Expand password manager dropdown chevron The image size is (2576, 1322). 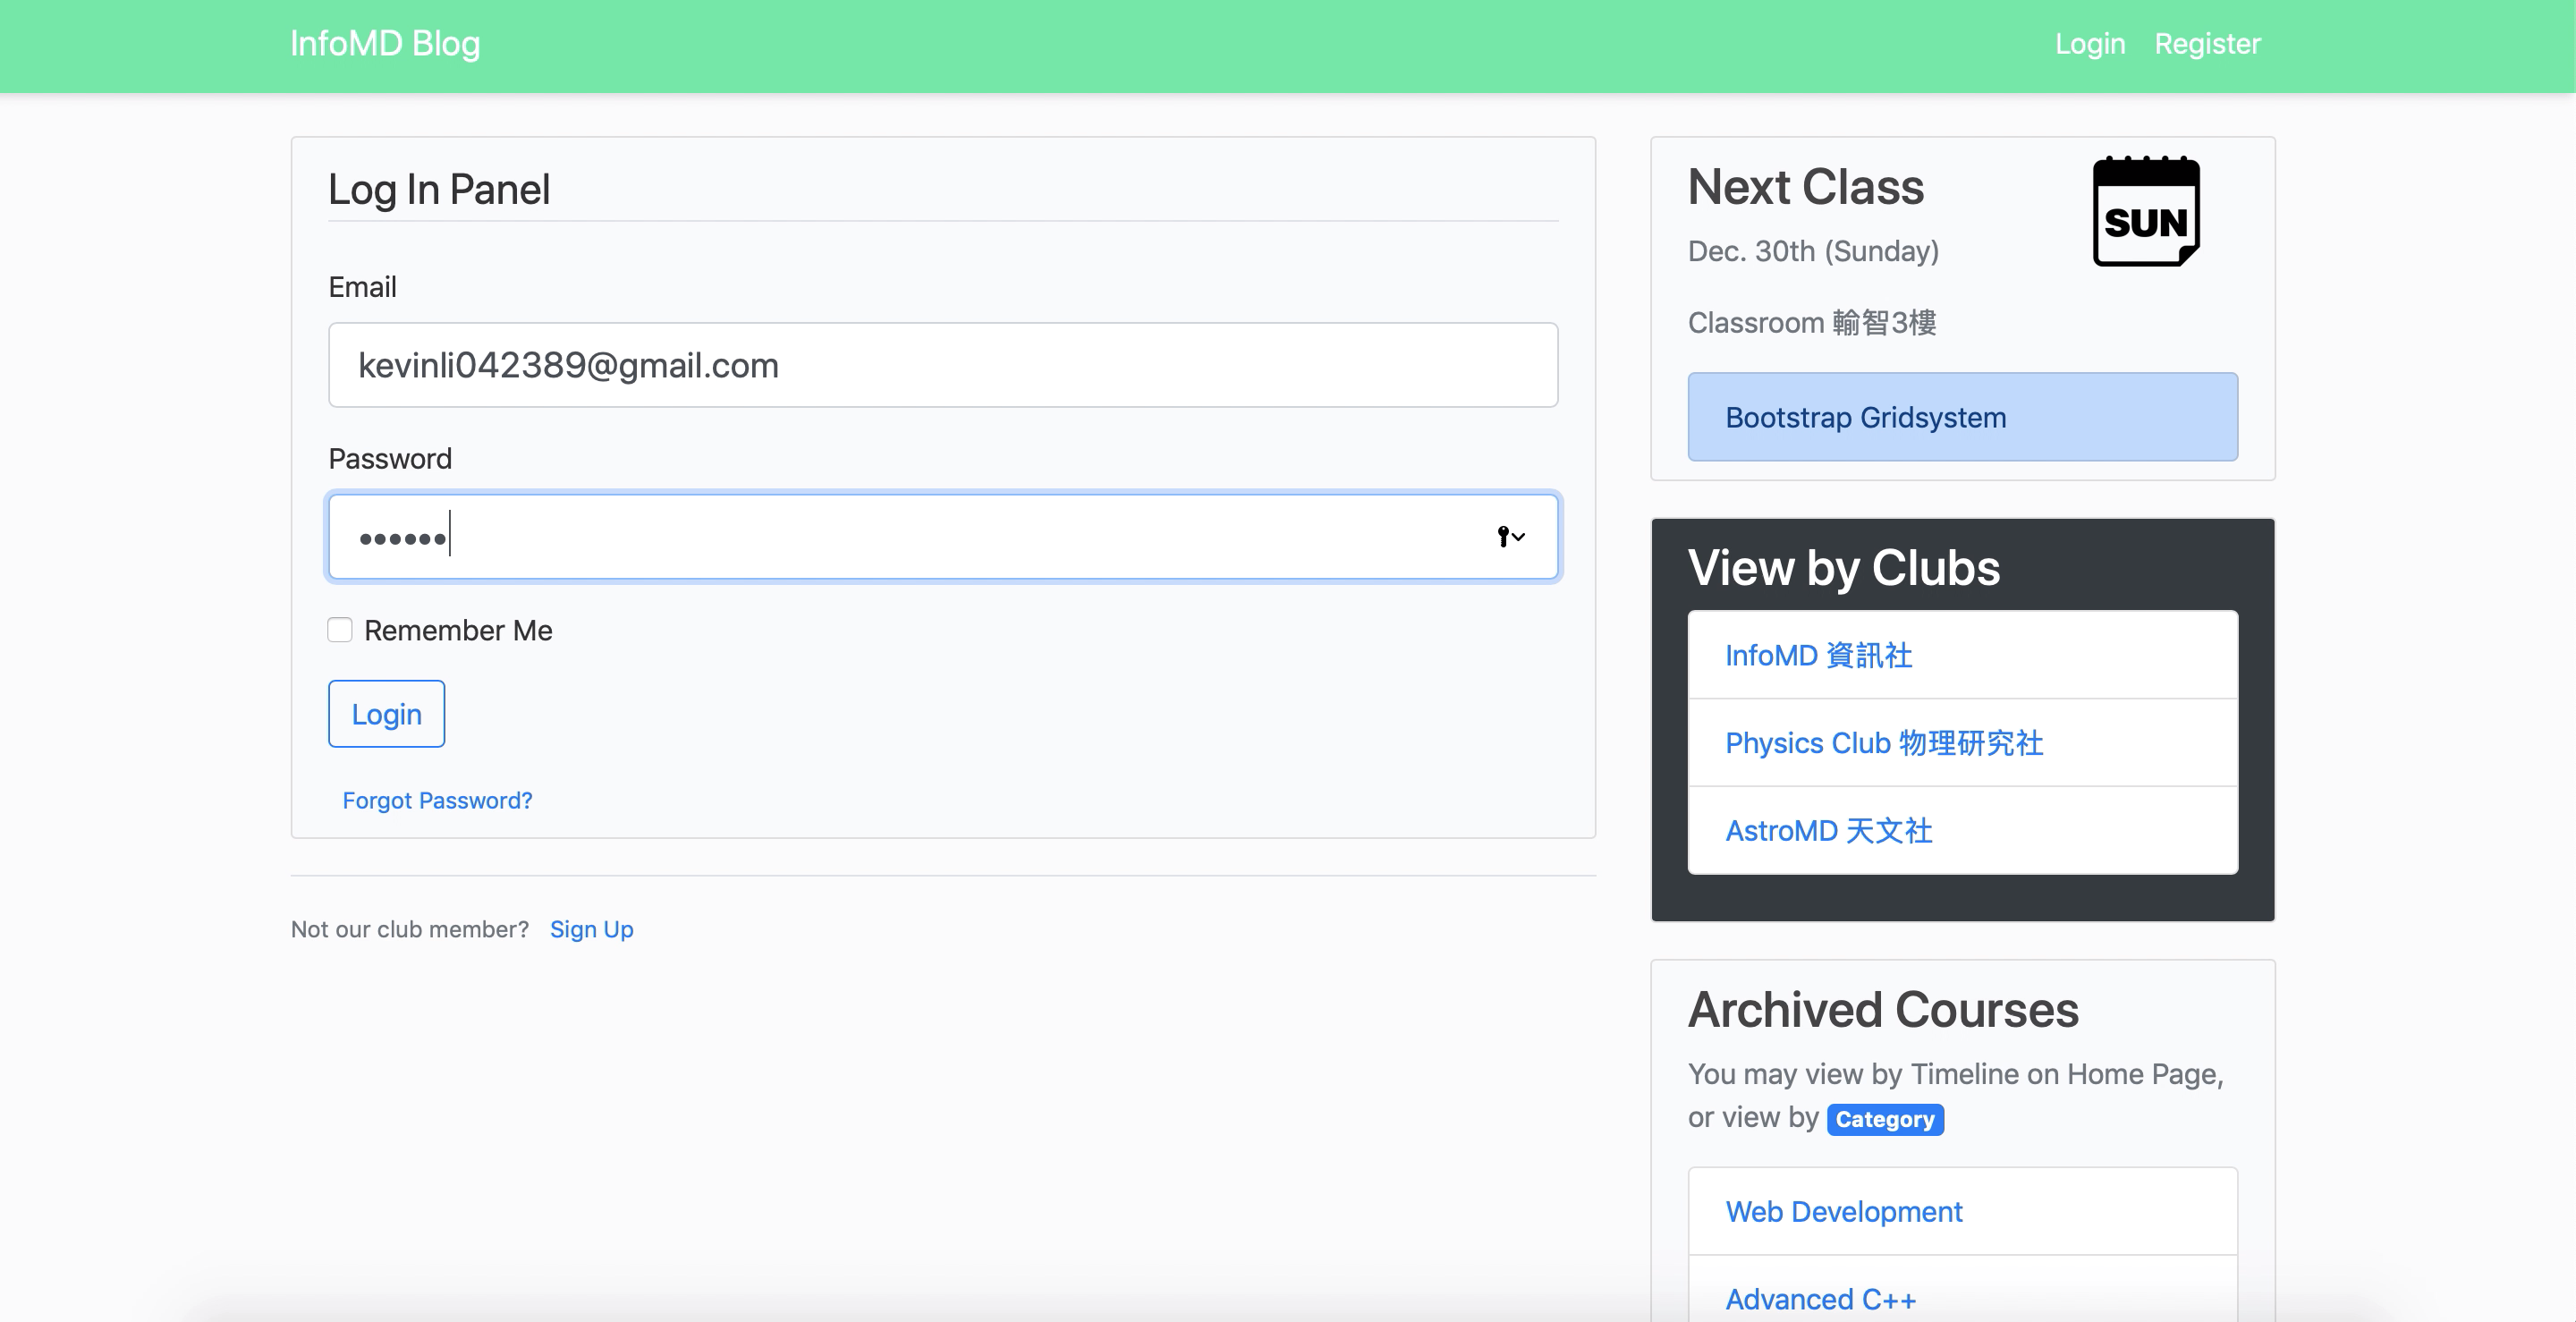[x=1520, y=537]
